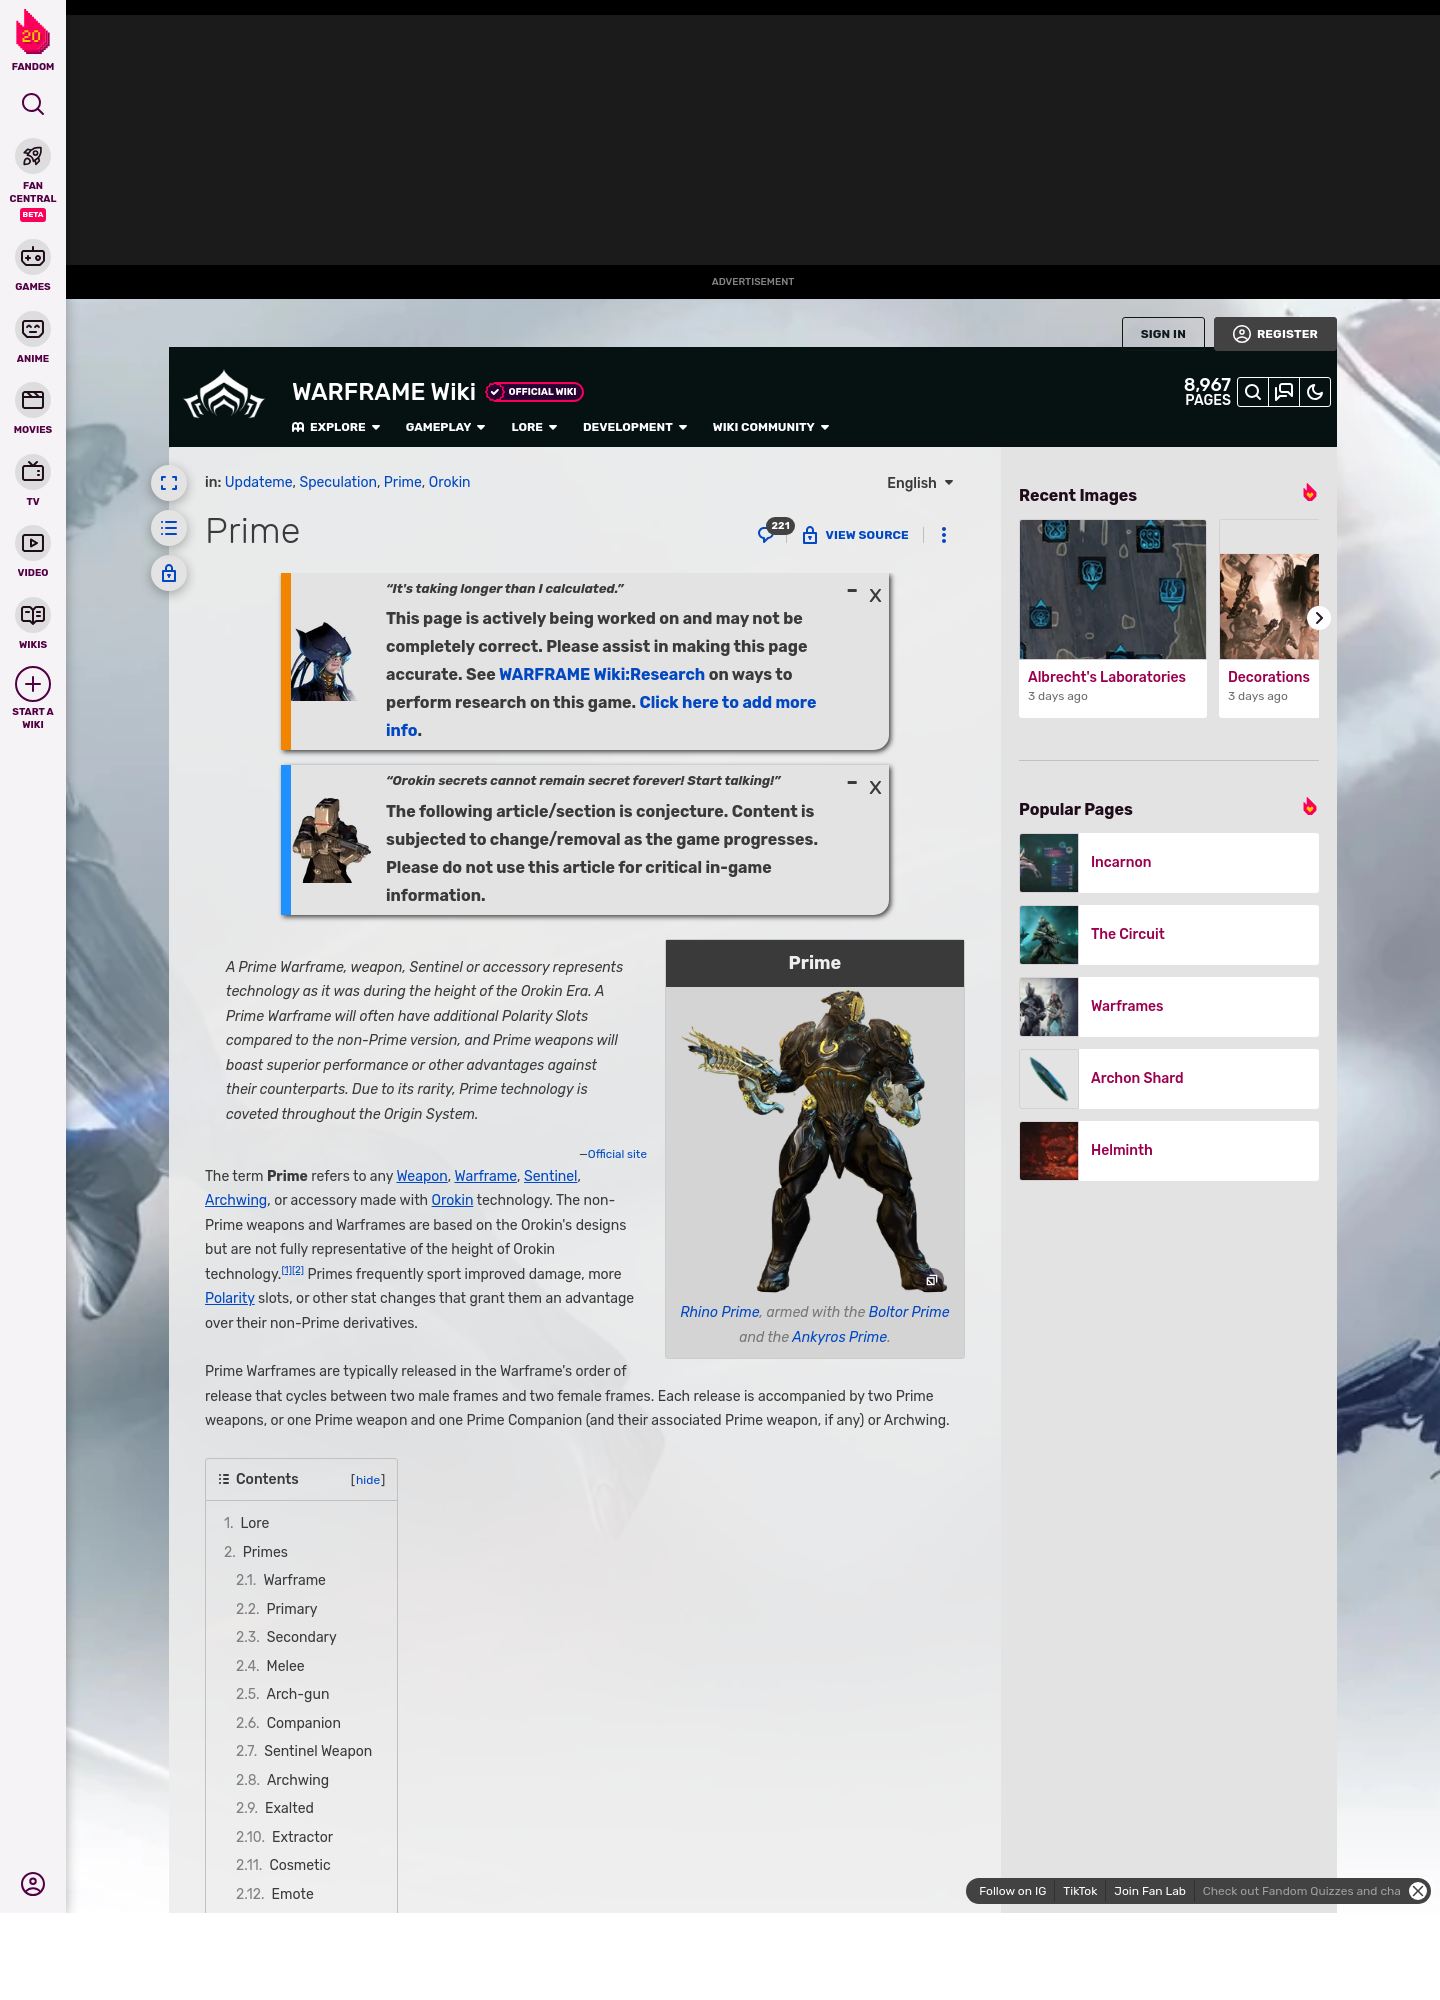Click TikTok in bottom bar
This screenshot has width=1440, height=2000.
click(x=1080, y=1891)
